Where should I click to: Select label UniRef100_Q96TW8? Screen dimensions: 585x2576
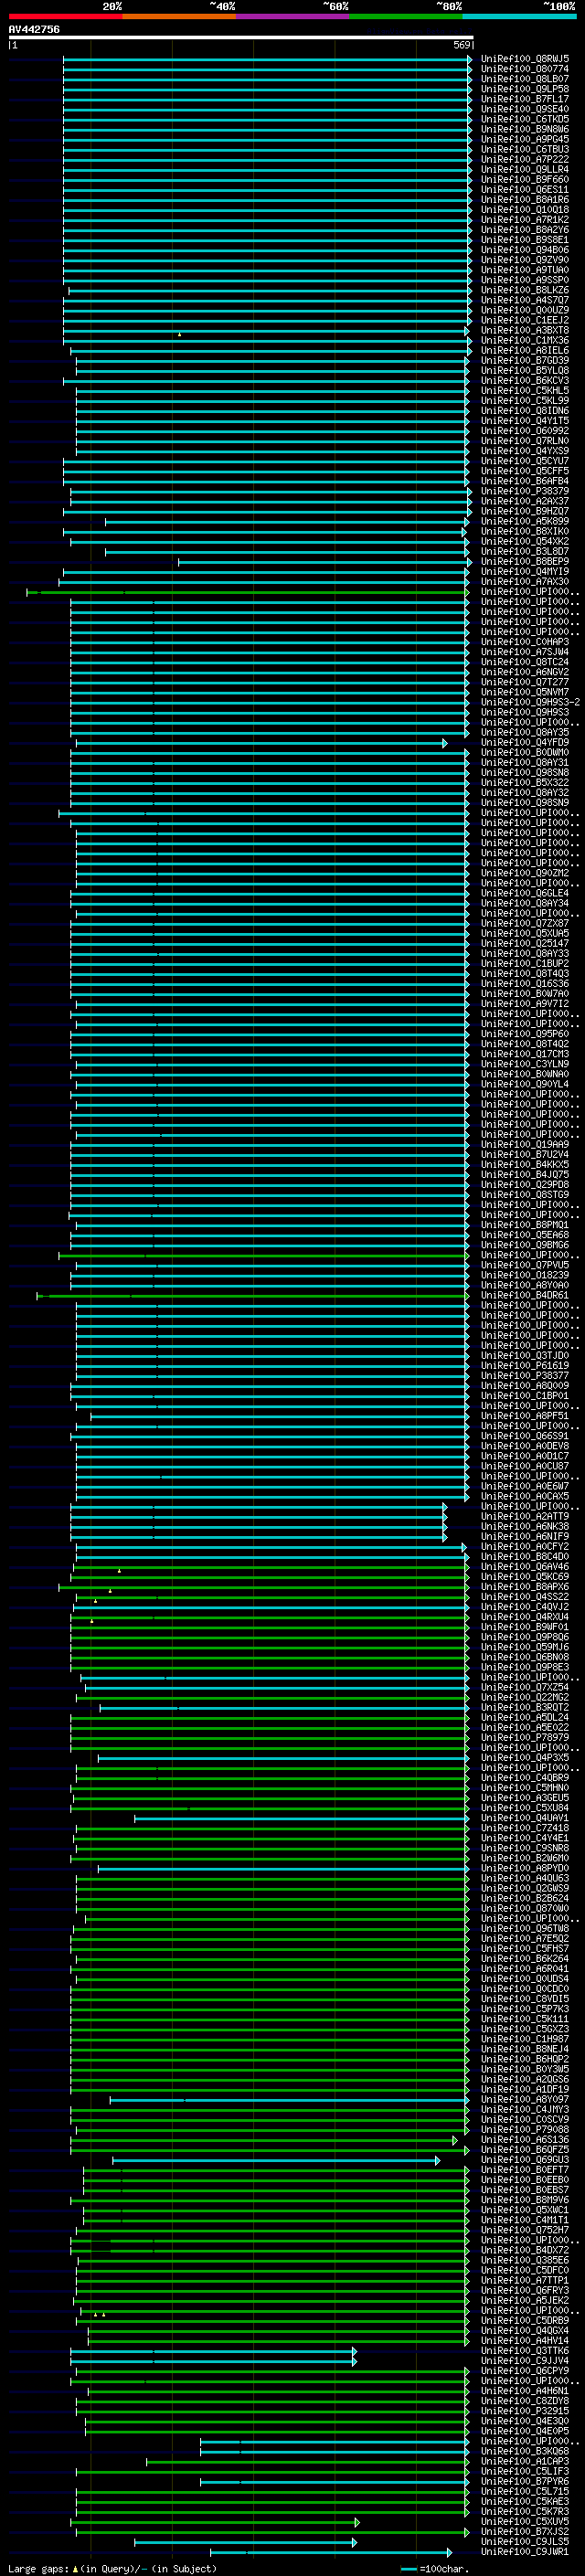(524, 1928)
